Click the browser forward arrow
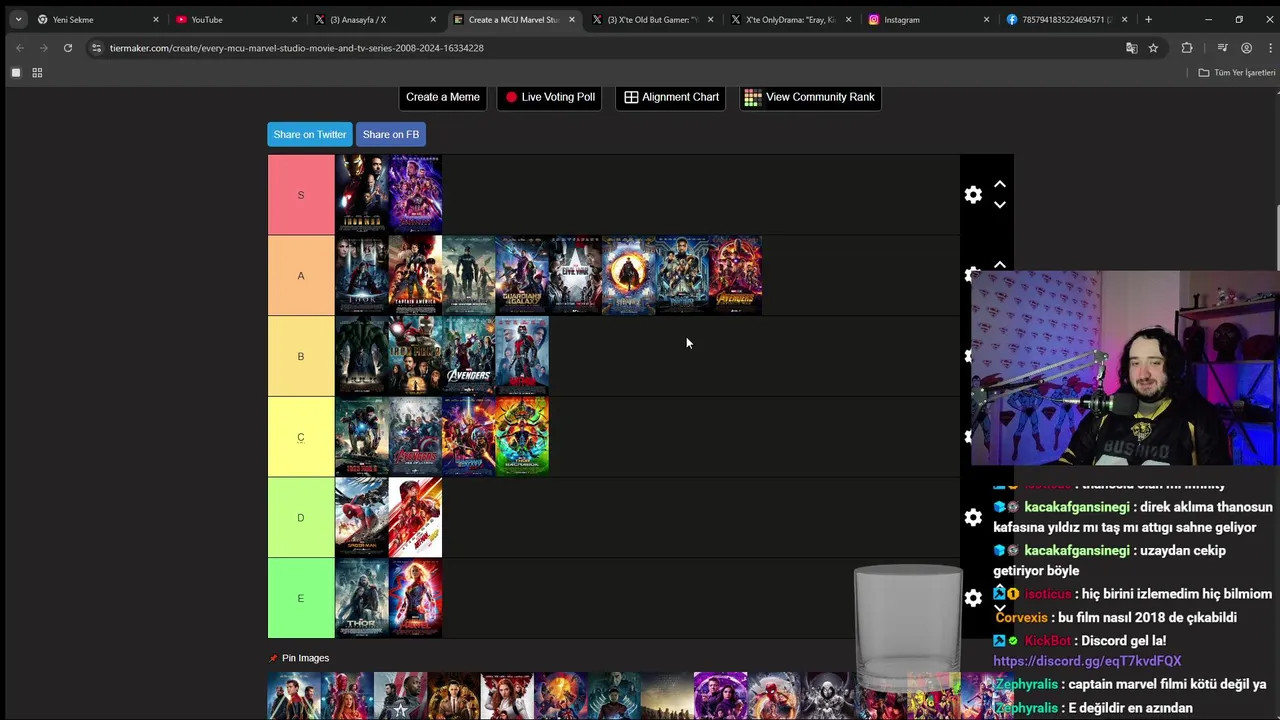 [43, 48]
